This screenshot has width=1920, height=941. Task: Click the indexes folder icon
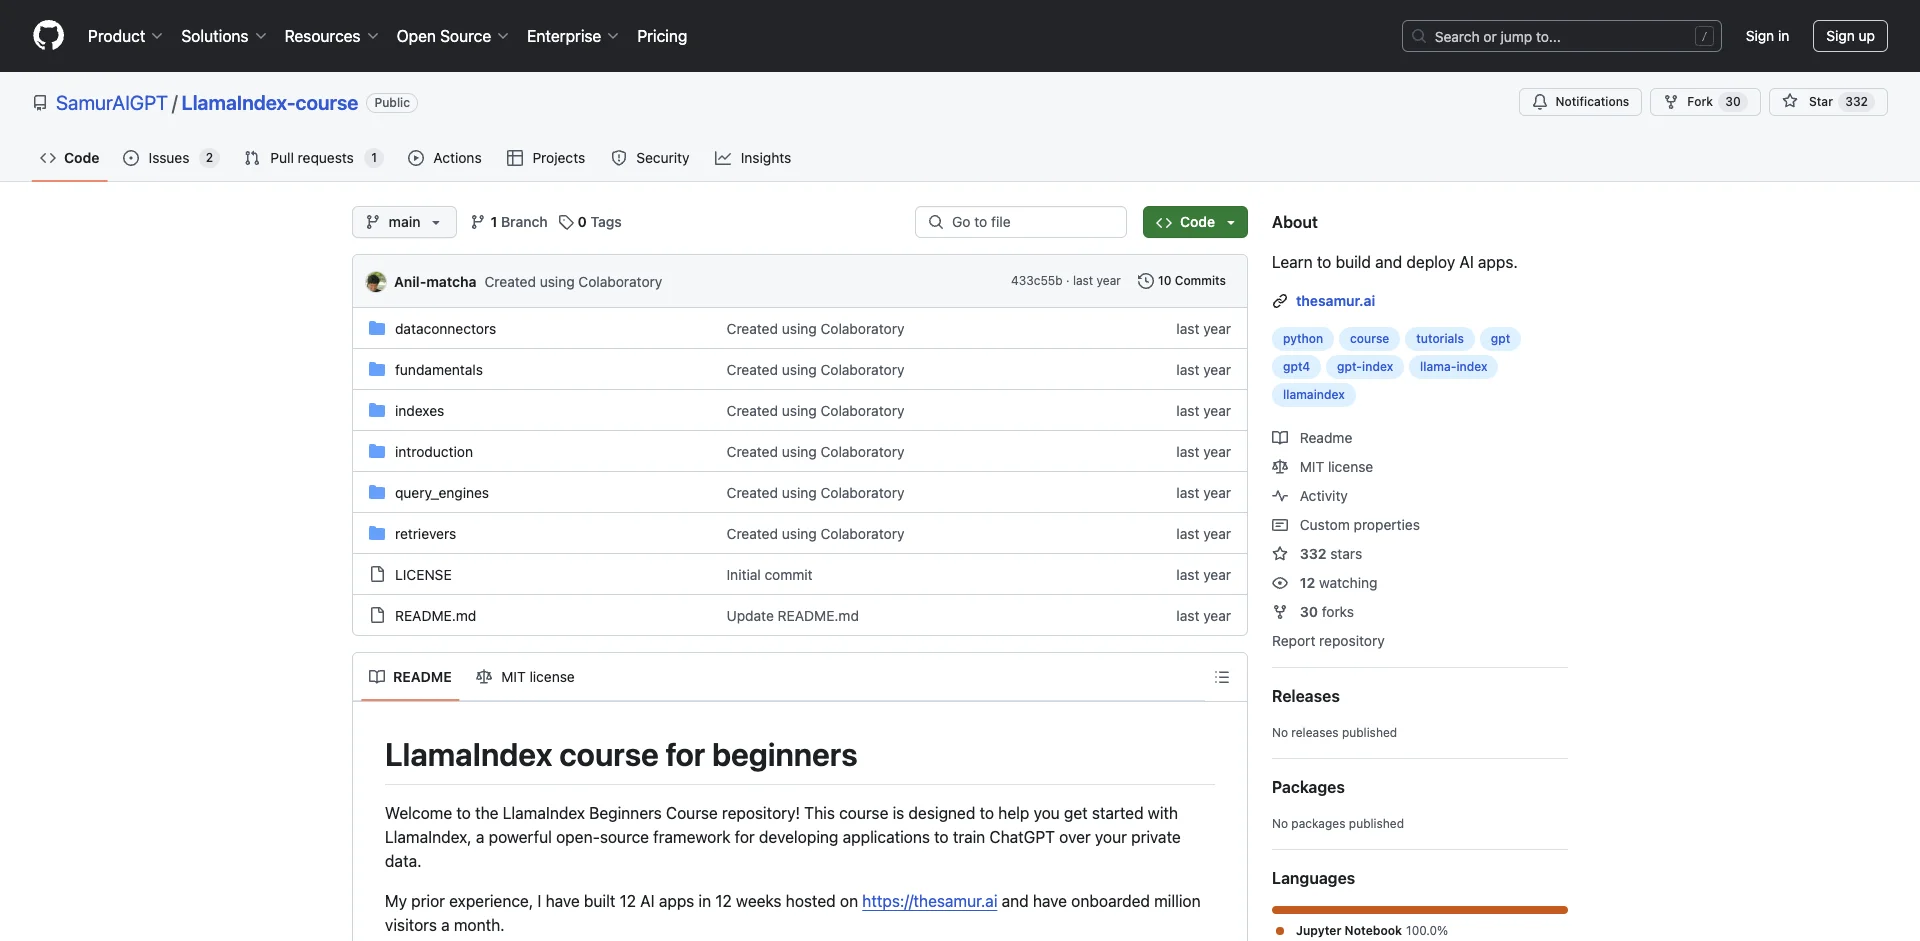377,410
